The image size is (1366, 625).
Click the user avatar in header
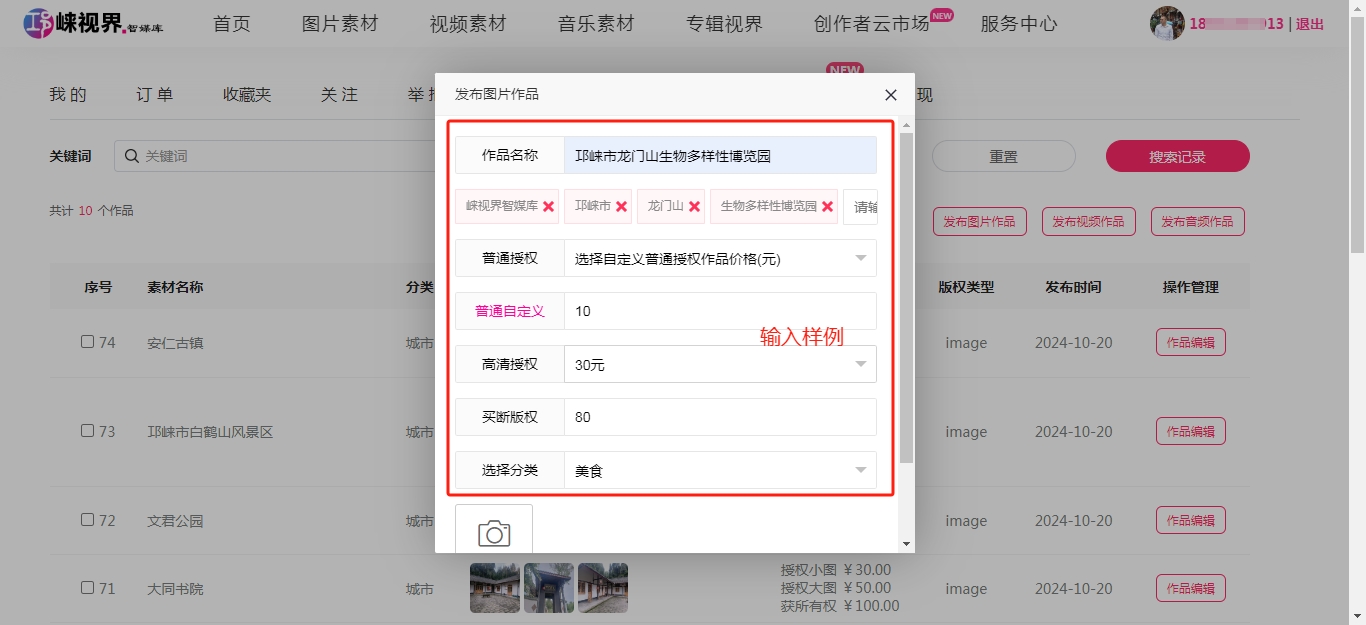[x=1166, y=24]
